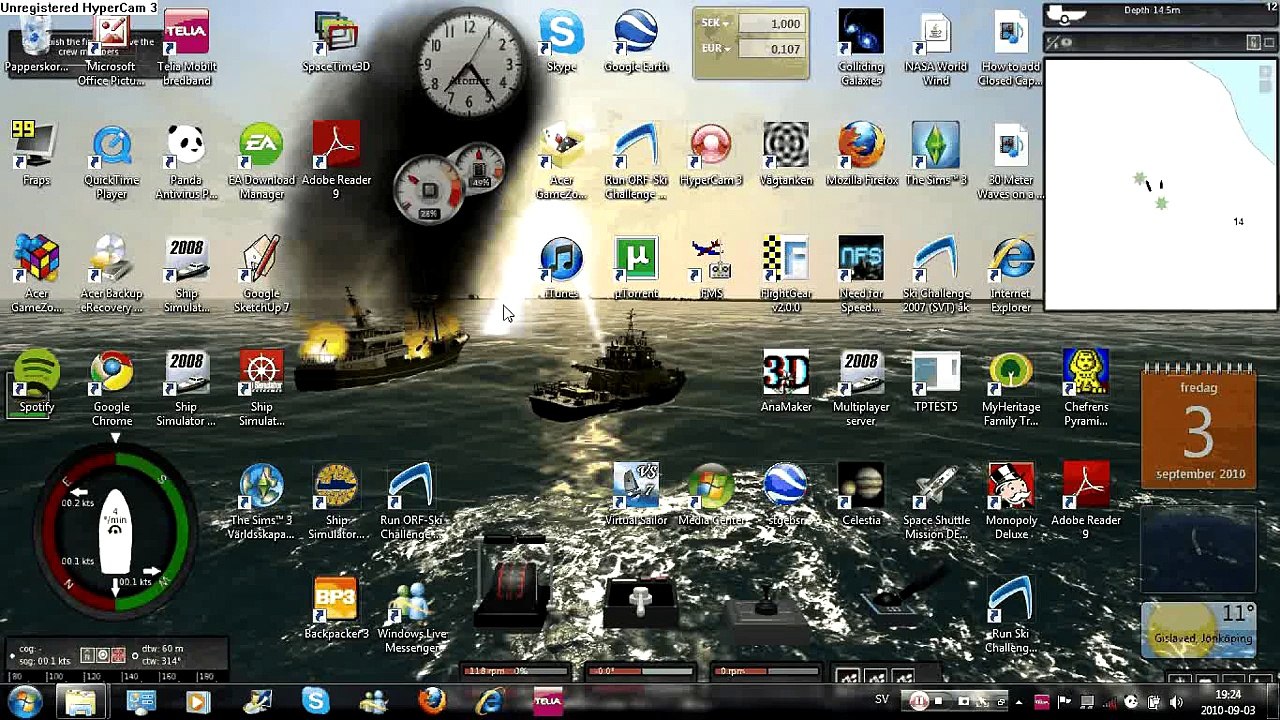Viewport: 1280px width, 720px height.
Task: Open the Spotify desktop shortcut
Action: [x=36, y=382]
